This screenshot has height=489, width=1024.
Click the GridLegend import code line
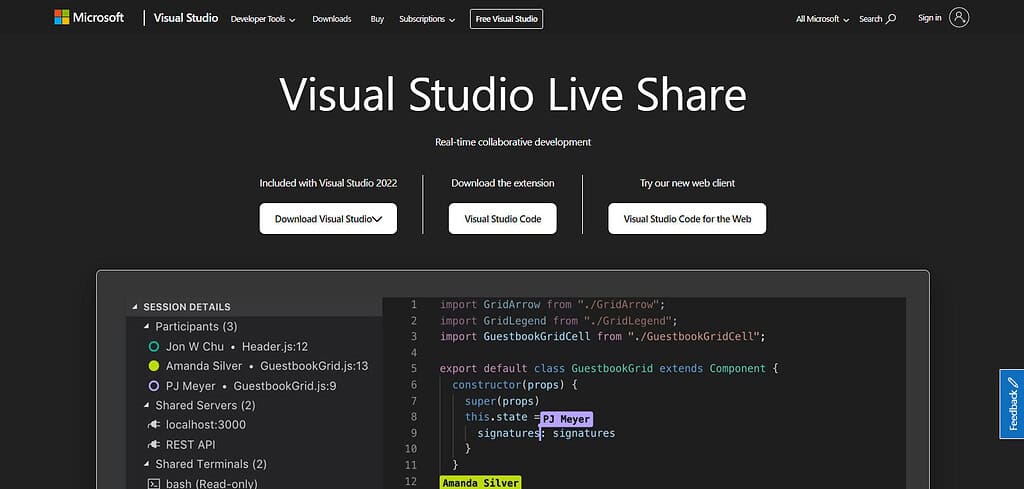[558, 321]
